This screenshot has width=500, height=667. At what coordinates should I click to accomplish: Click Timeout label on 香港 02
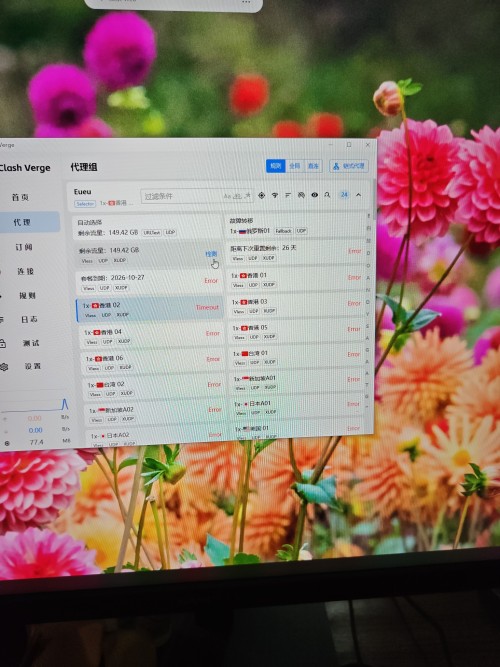(x=207, y=307)
